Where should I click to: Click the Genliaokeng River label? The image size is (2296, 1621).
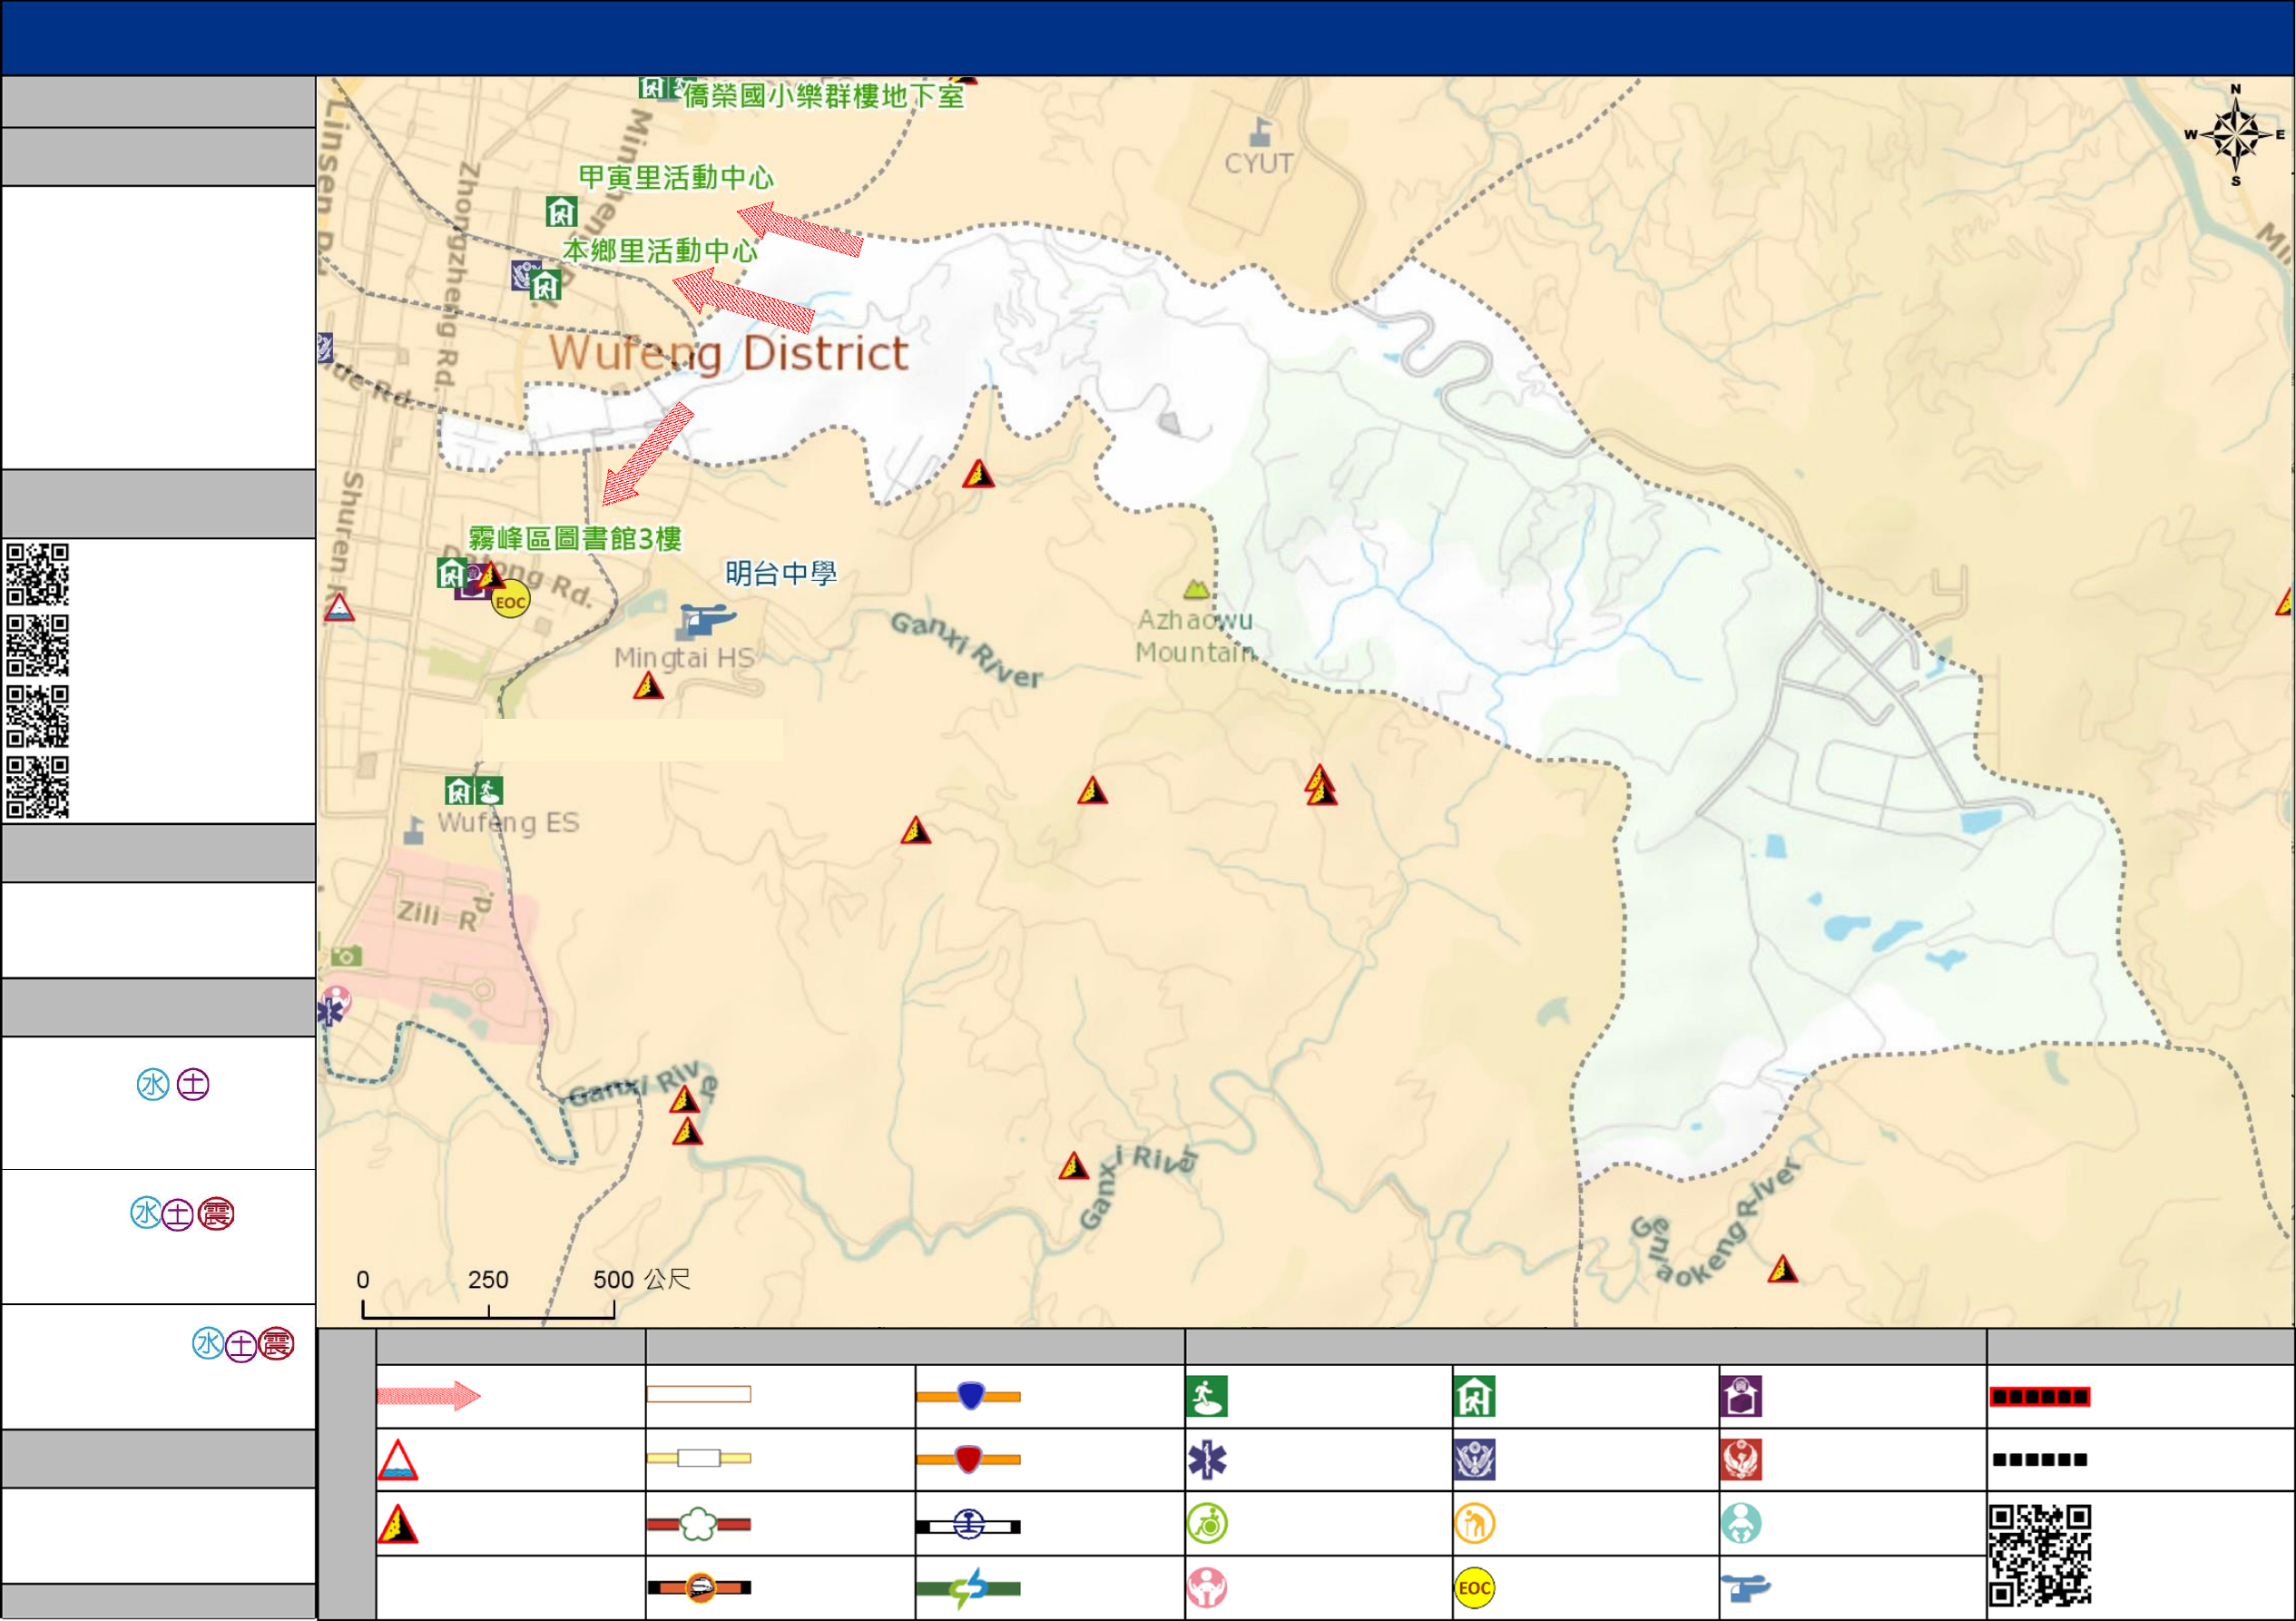[x=1715, y=1222]
